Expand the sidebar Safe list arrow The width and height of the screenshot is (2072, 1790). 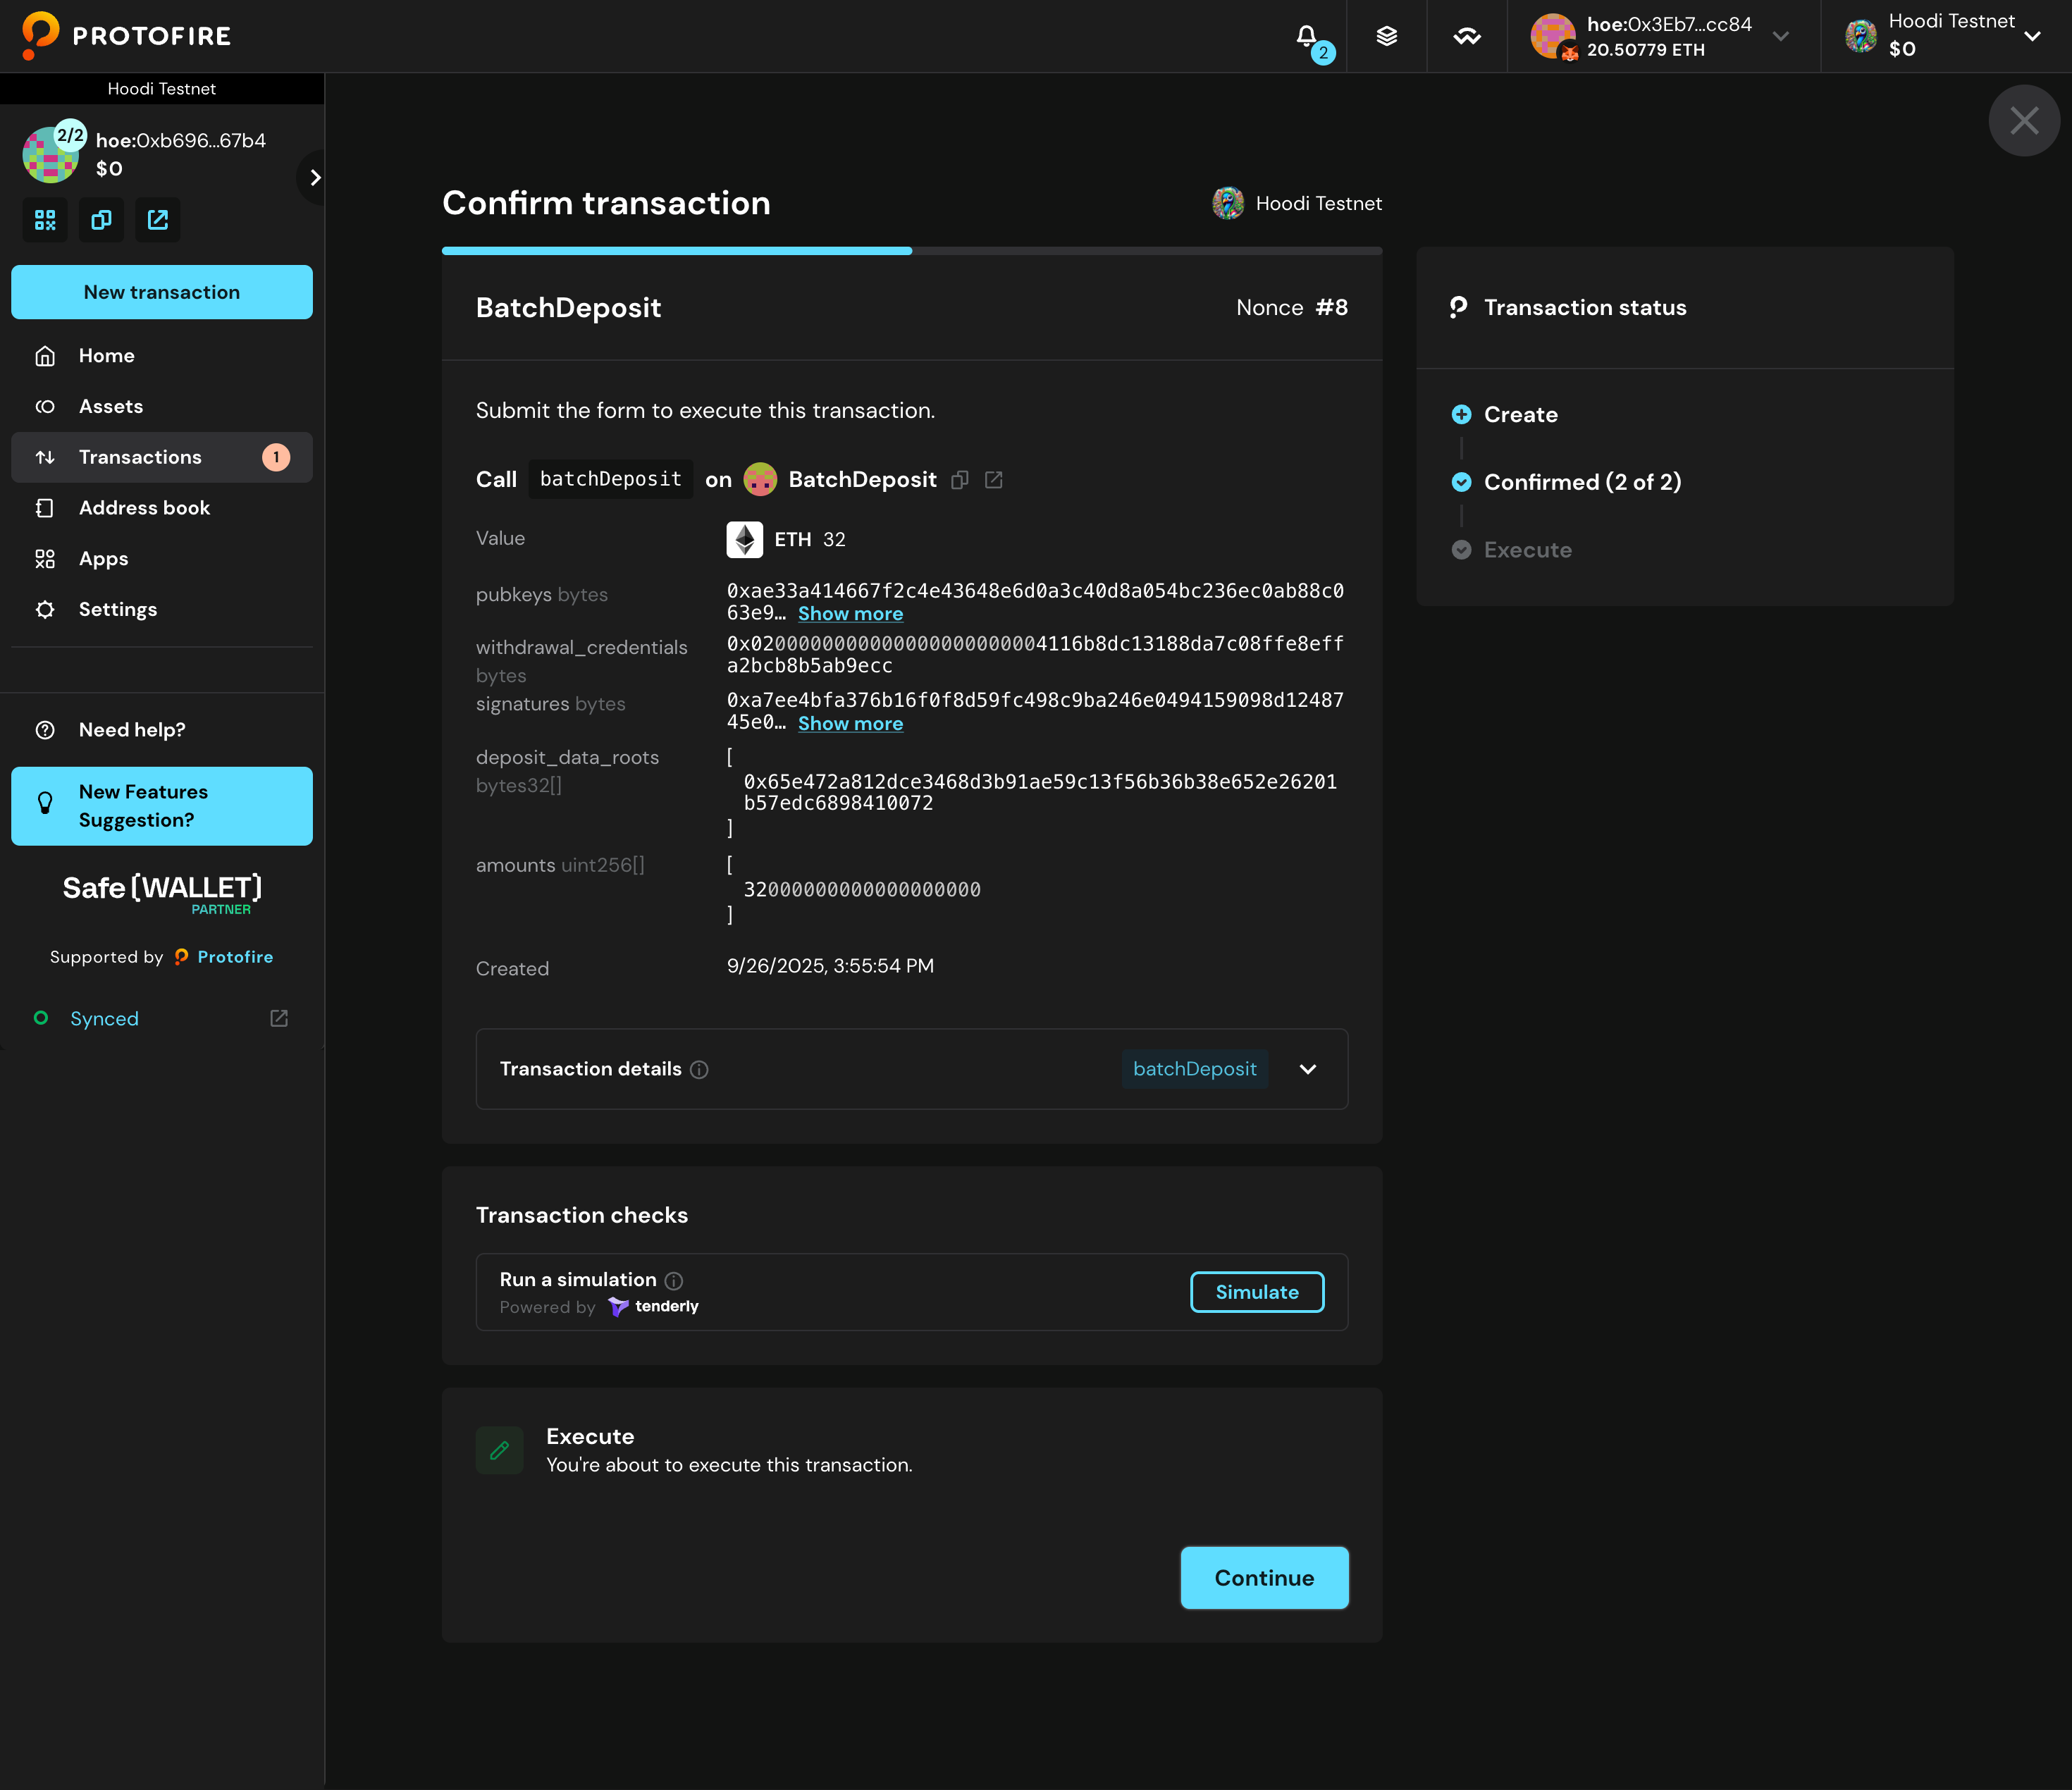tap(315, 177)
